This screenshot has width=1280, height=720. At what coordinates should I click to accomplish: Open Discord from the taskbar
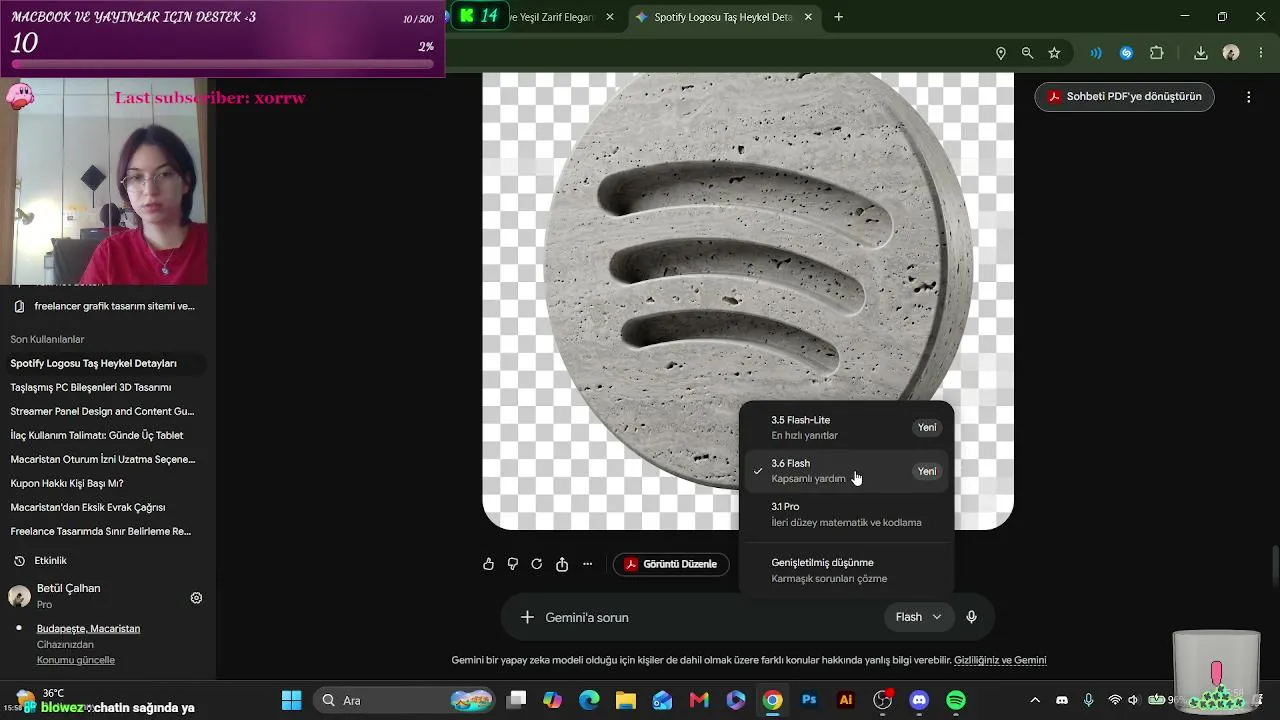coord(919,700)
